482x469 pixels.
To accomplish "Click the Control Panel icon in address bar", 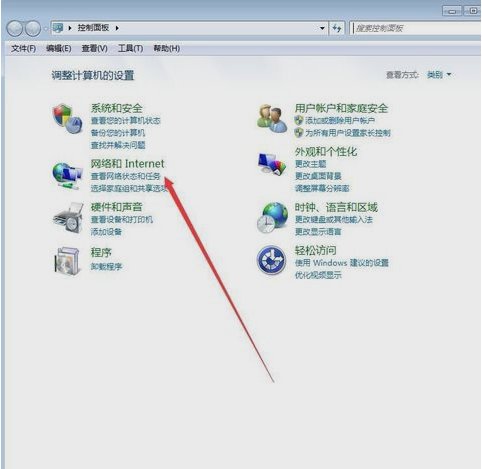I will tap(58, 28).
